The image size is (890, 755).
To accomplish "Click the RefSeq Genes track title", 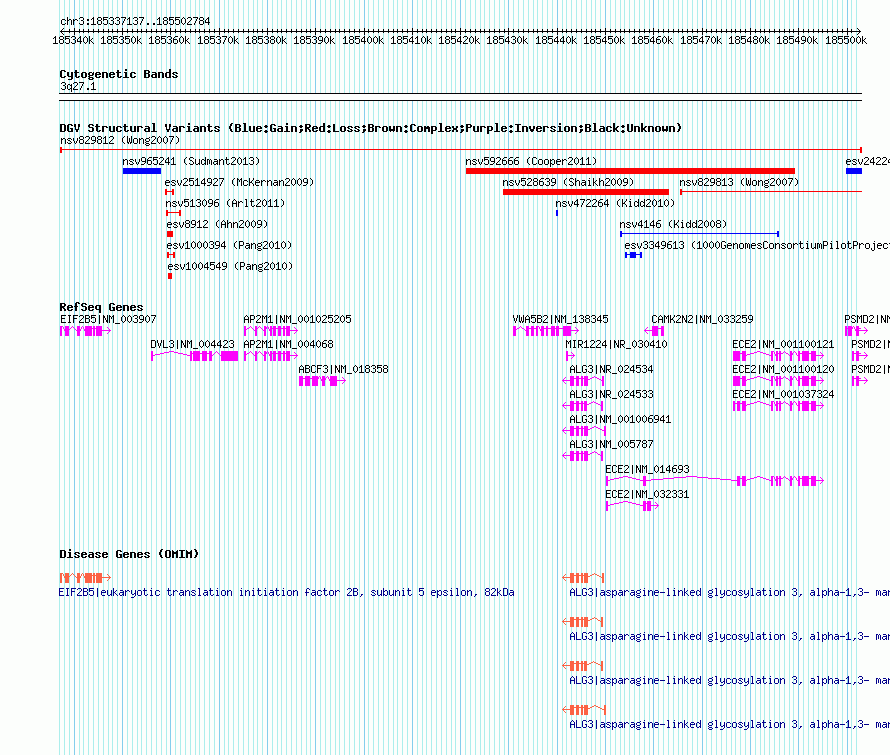I will pyautogui.click(x=101, y=307).
